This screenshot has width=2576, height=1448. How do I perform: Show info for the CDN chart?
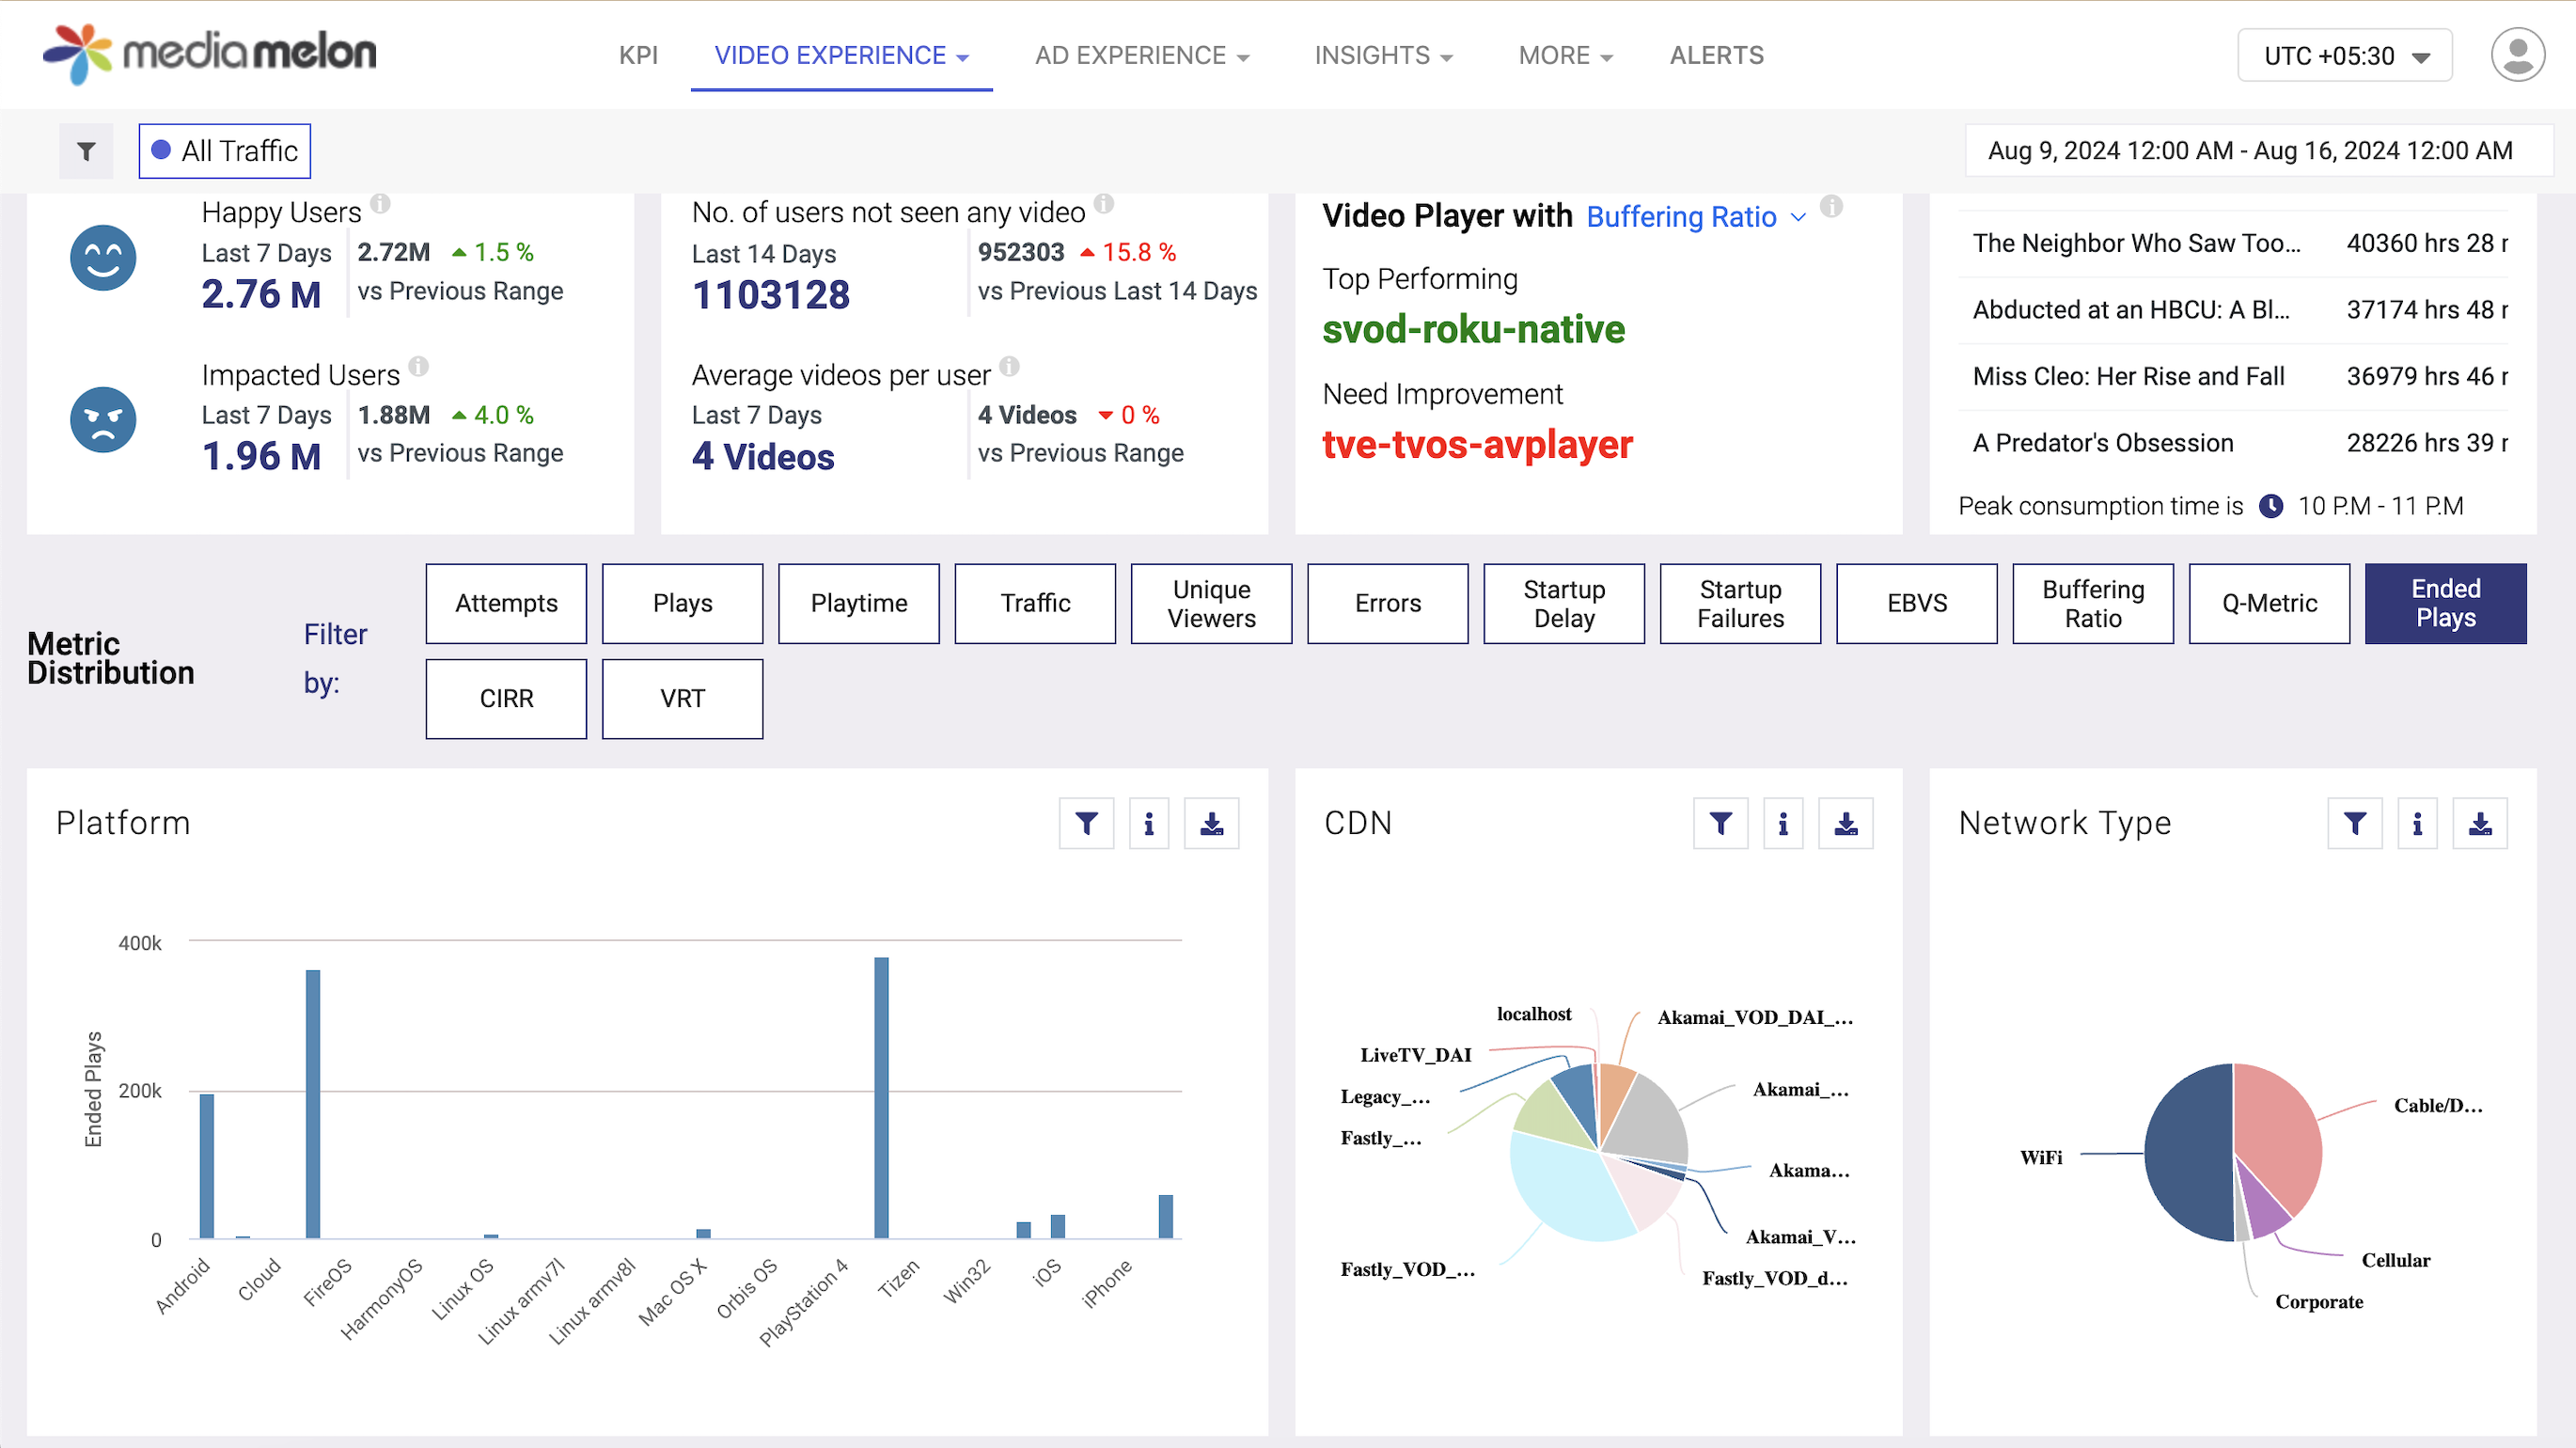(1783, 823)
